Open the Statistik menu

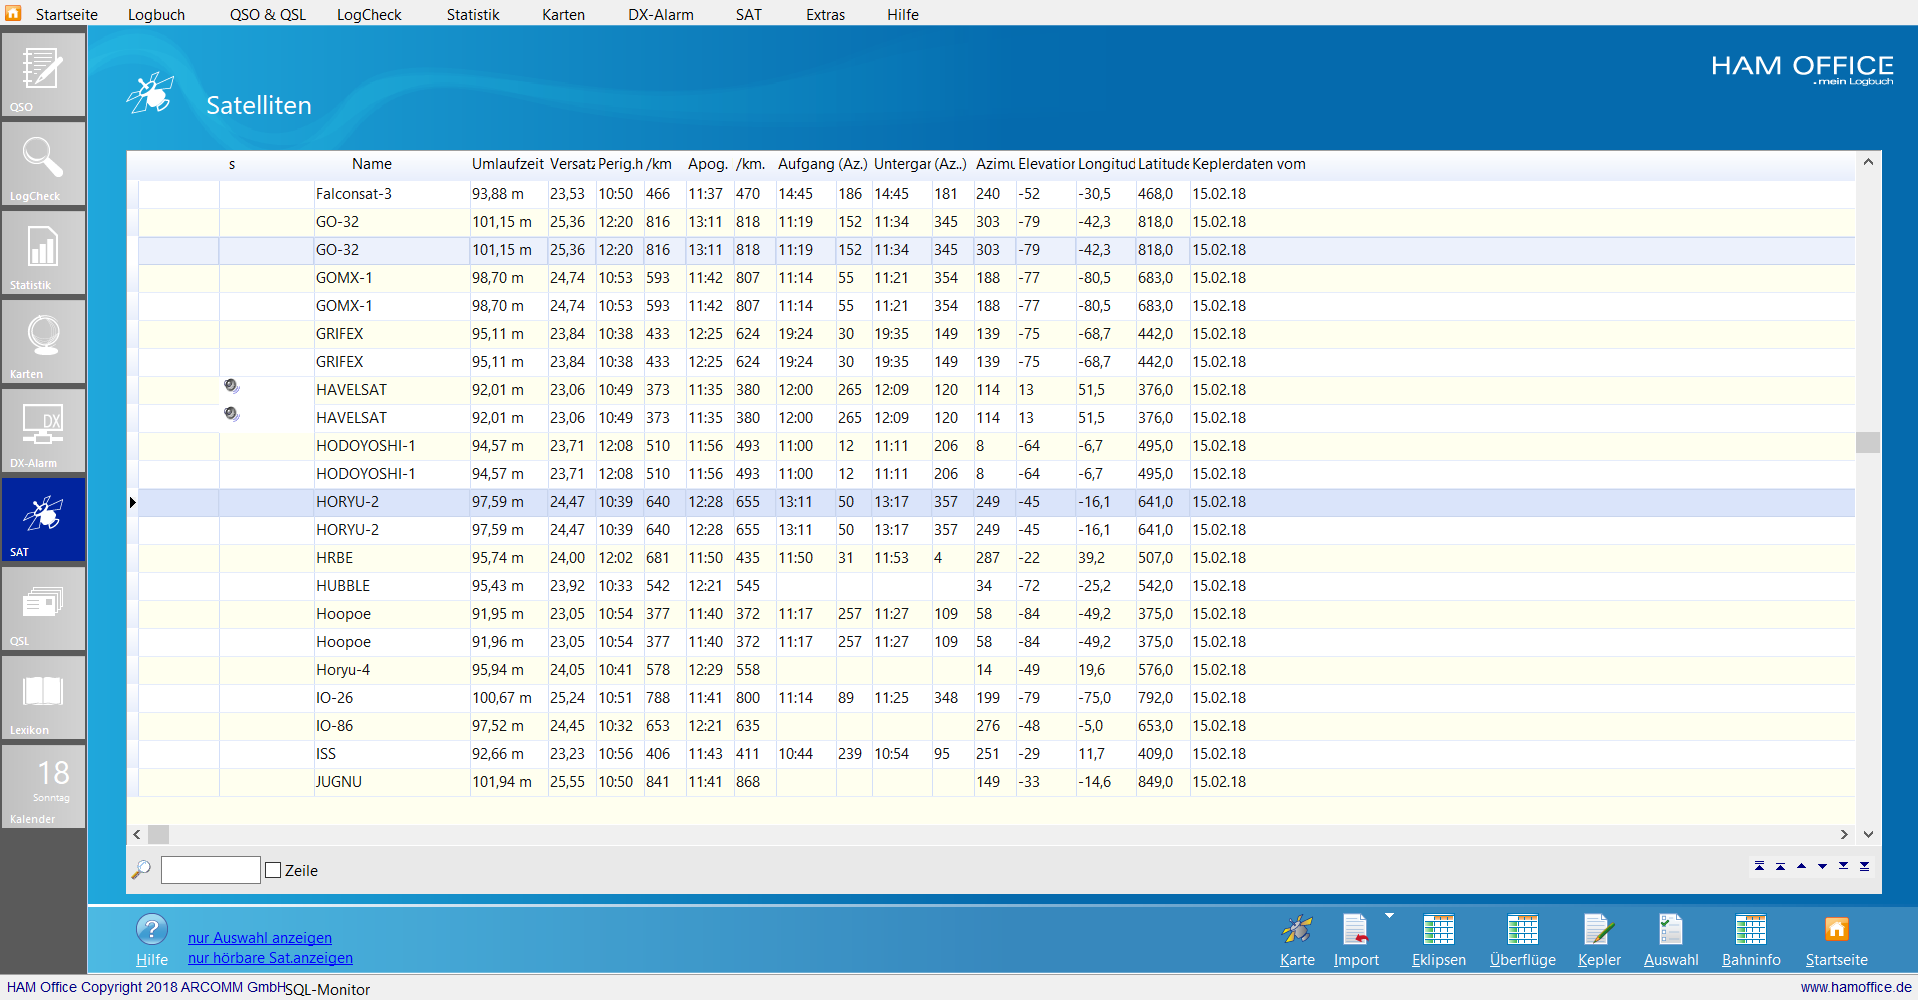(x=473, y=14)
